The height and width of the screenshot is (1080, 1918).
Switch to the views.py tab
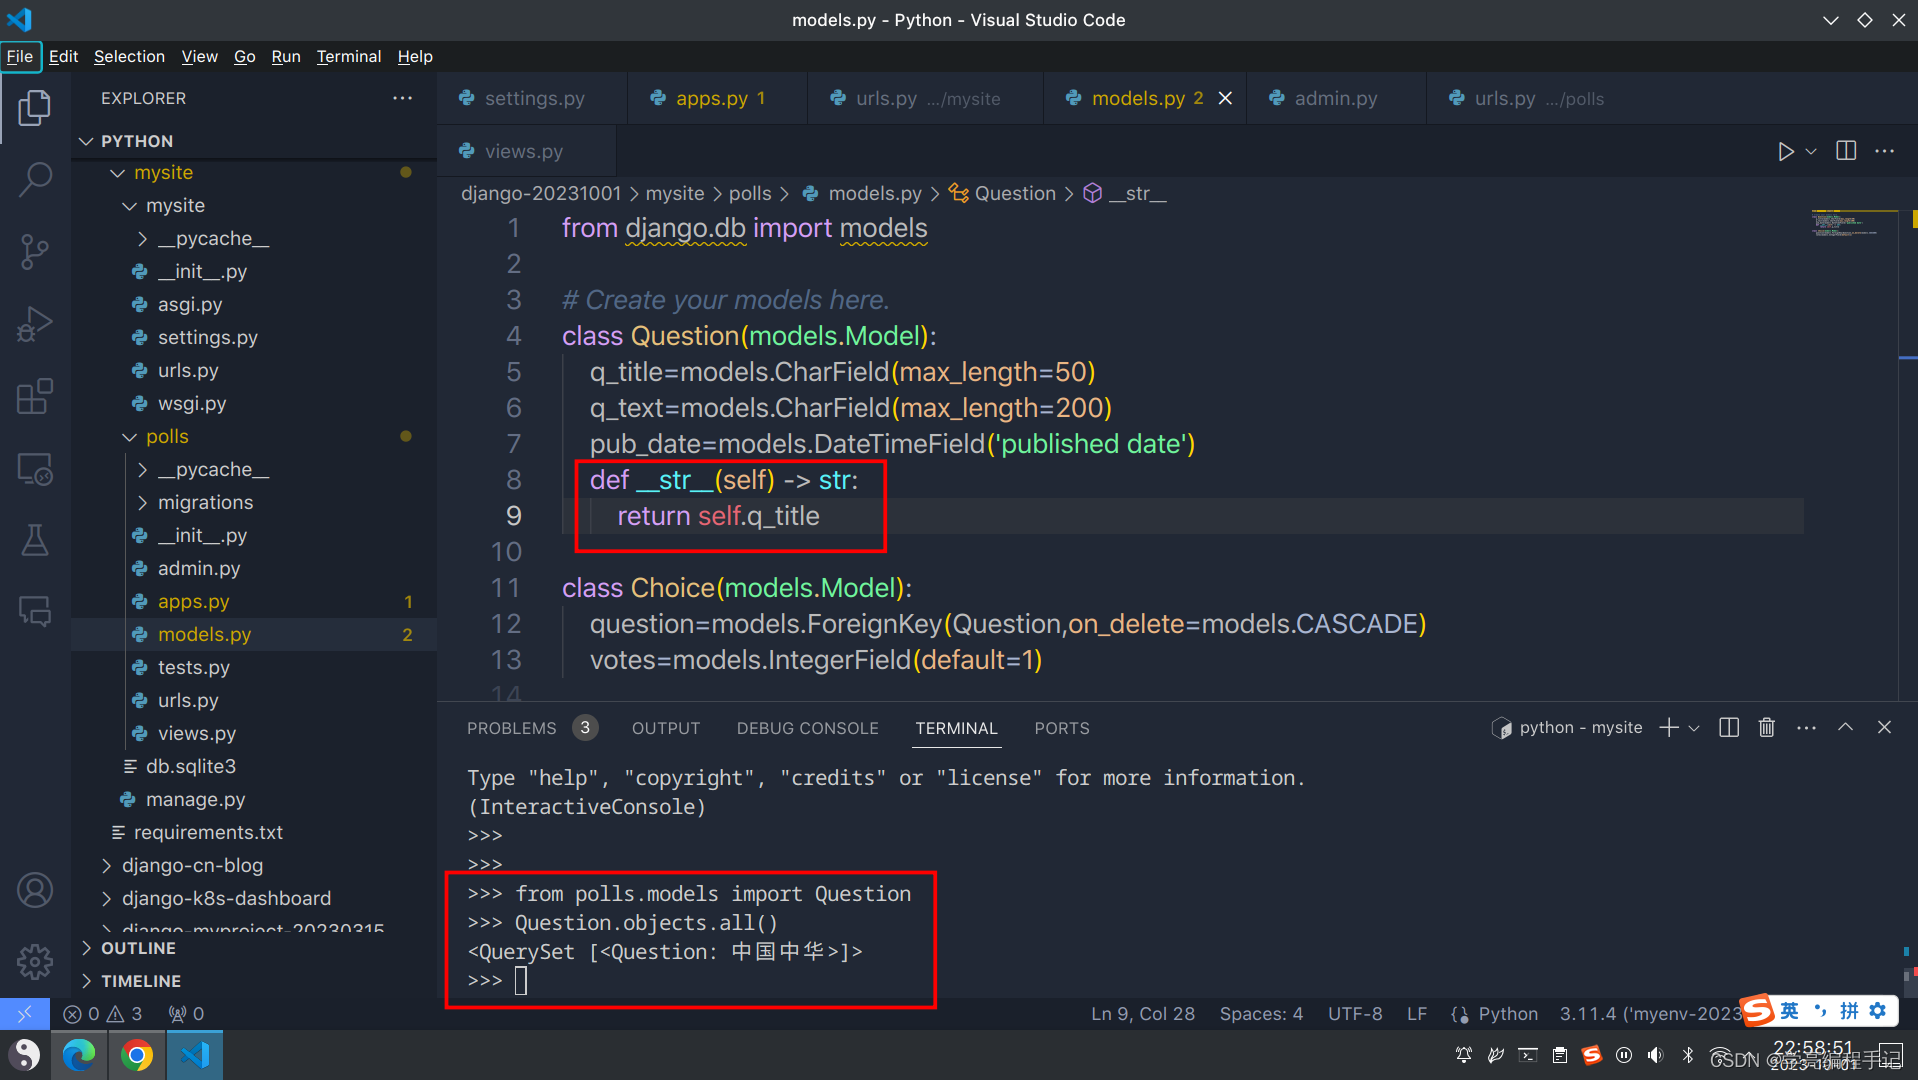(x=524, y=151)
